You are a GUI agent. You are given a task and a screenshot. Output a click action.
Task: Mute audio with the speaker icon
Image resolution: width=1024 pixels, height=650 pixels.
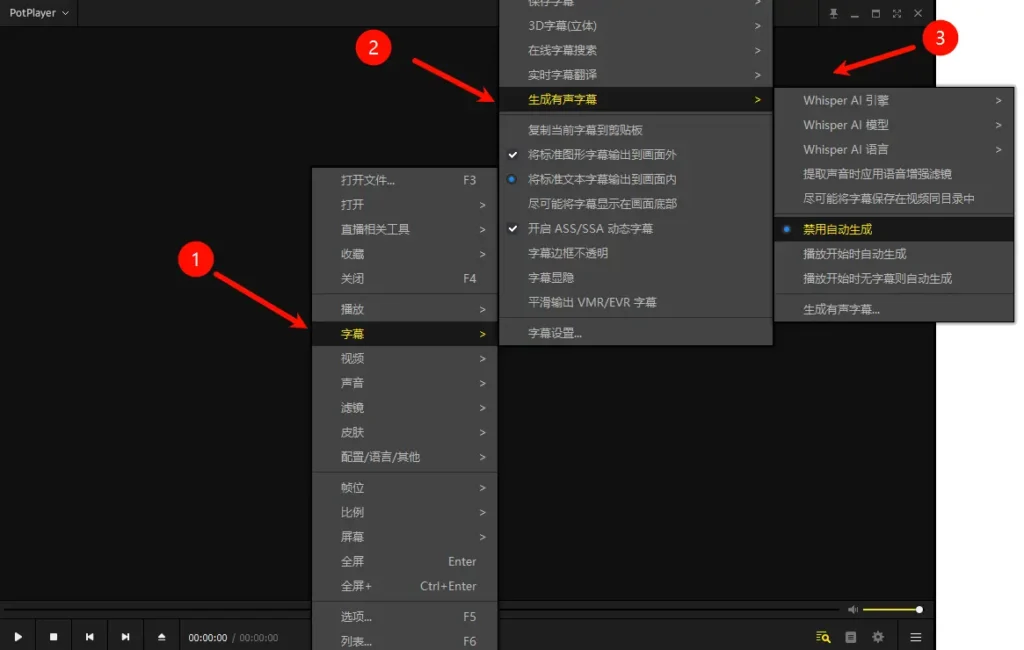(853, 609)
